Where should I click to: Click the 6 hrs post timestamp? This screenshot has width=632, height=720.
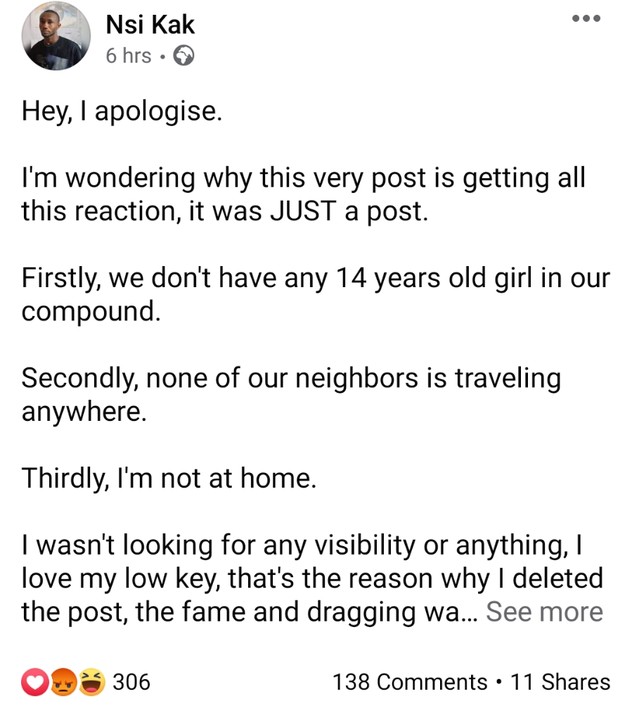[128, 56]
